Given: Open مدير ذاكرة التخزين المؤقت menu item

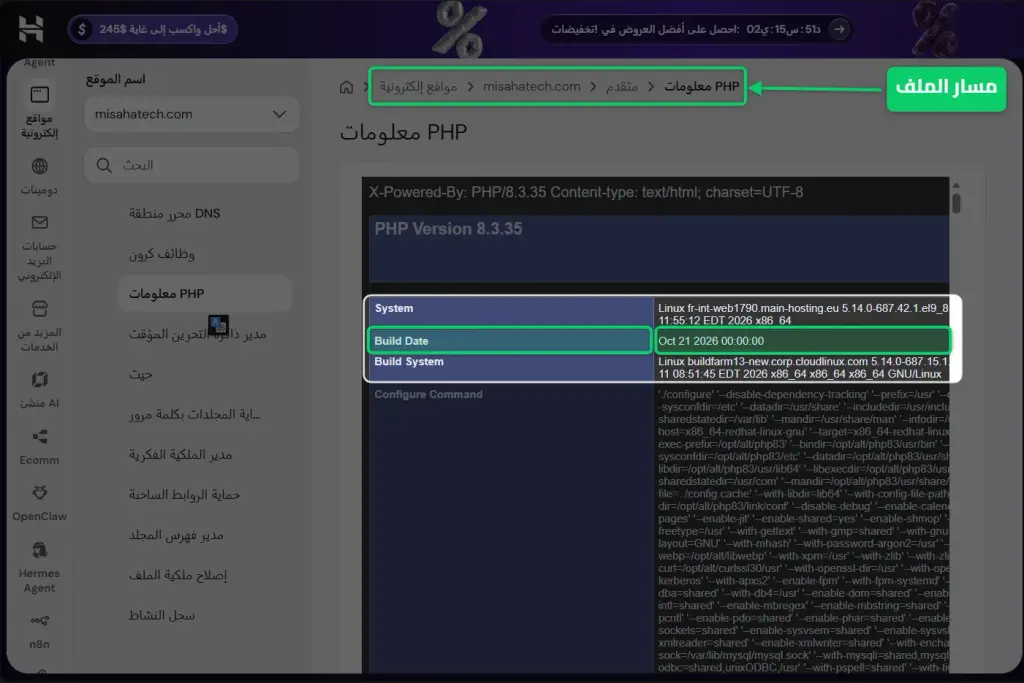Looking at the screenshot, I should (x=197, y=334).
